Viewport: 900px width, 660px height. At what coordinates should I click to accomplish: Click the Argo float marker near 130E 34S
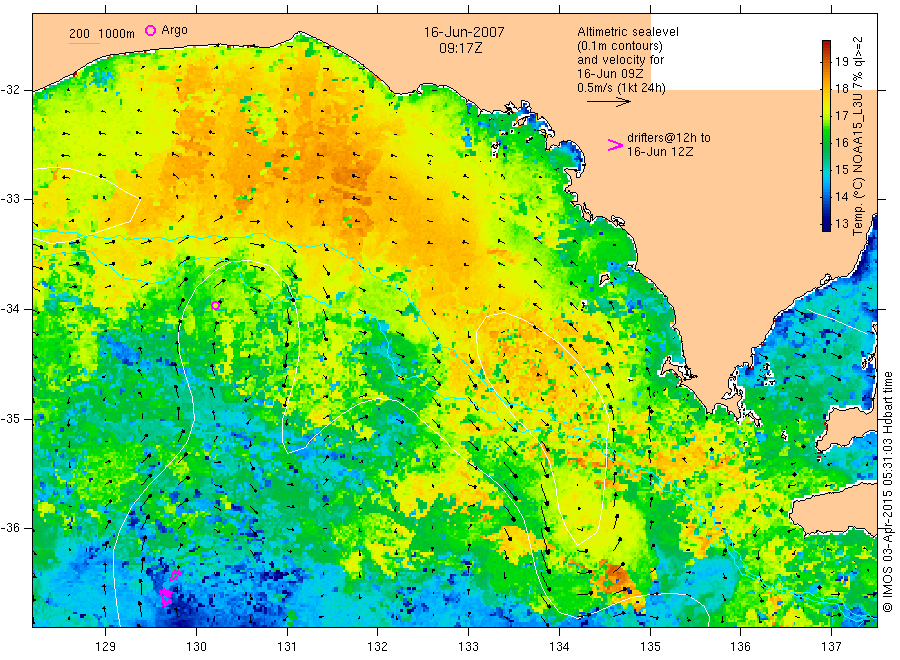click(215, 305)
